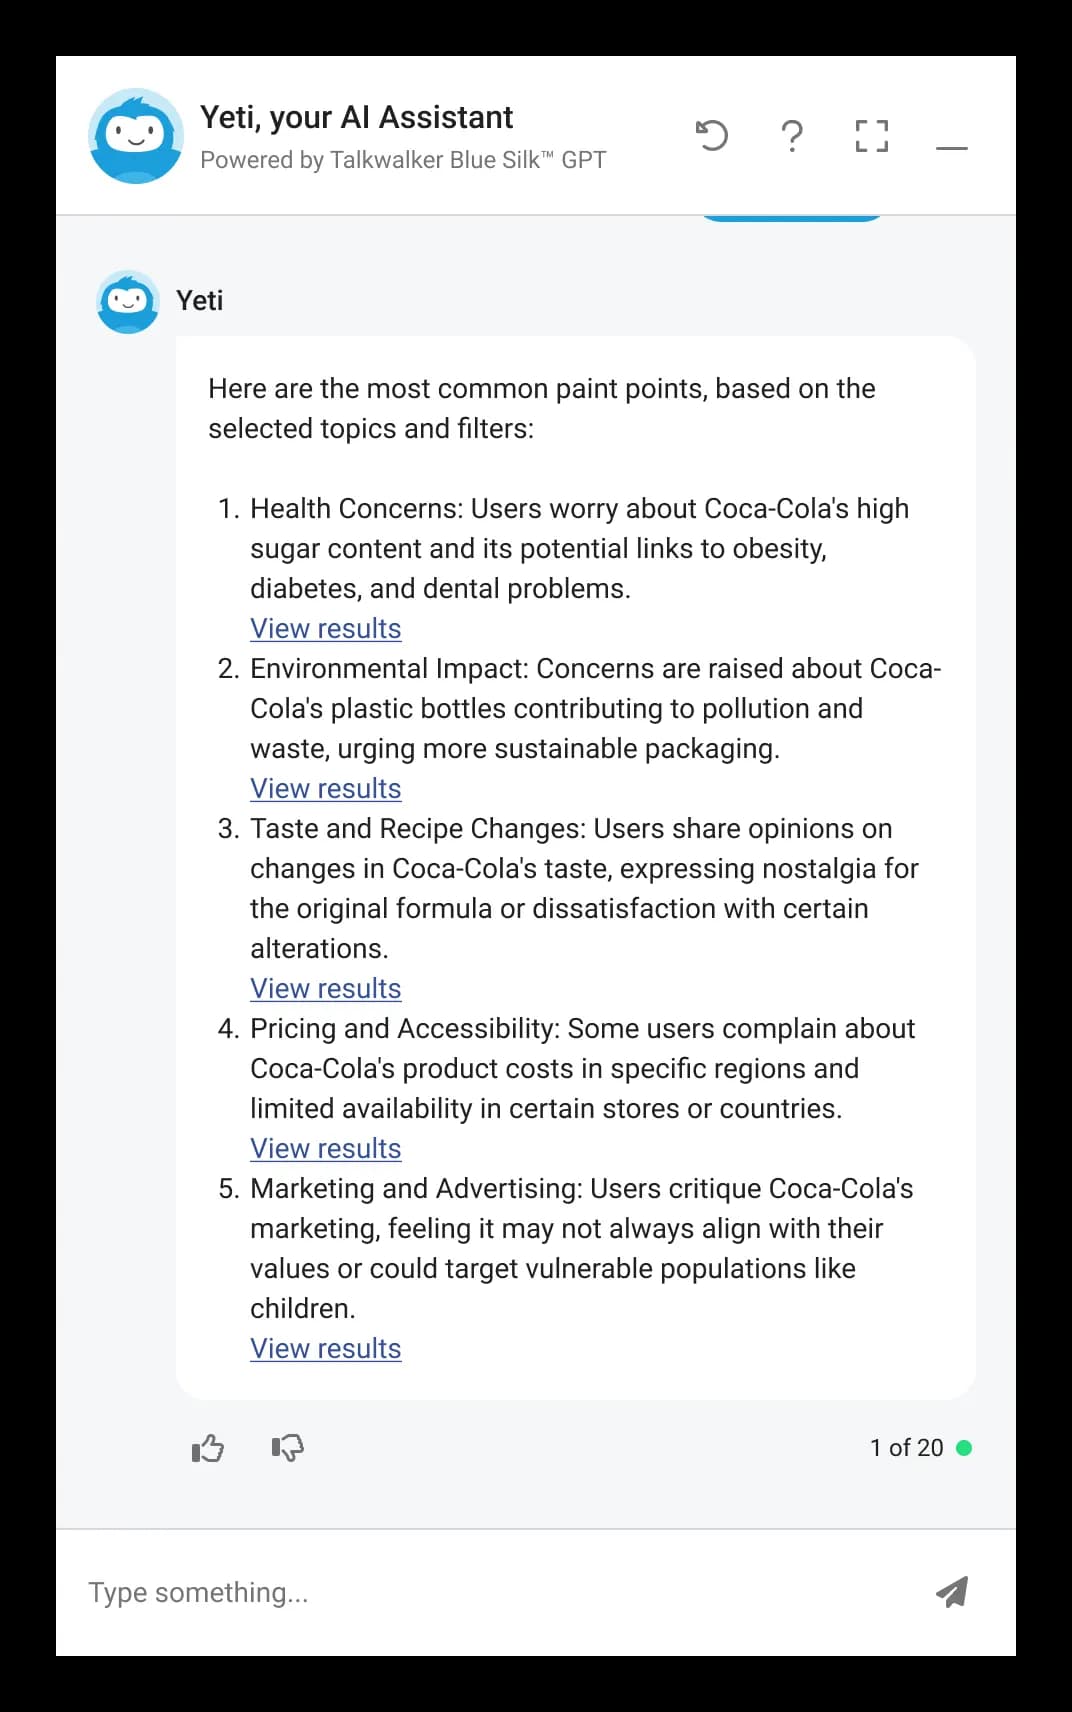This screenshot has width=1072, height=1712.
Task: Give the response a thumbs up
Action: 208,1447
